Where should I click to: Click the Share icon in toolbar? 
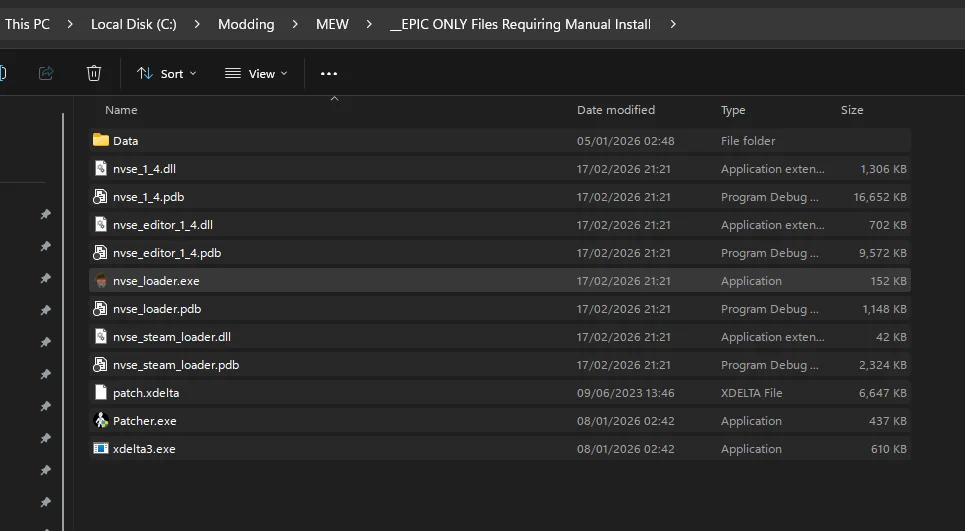46,73
